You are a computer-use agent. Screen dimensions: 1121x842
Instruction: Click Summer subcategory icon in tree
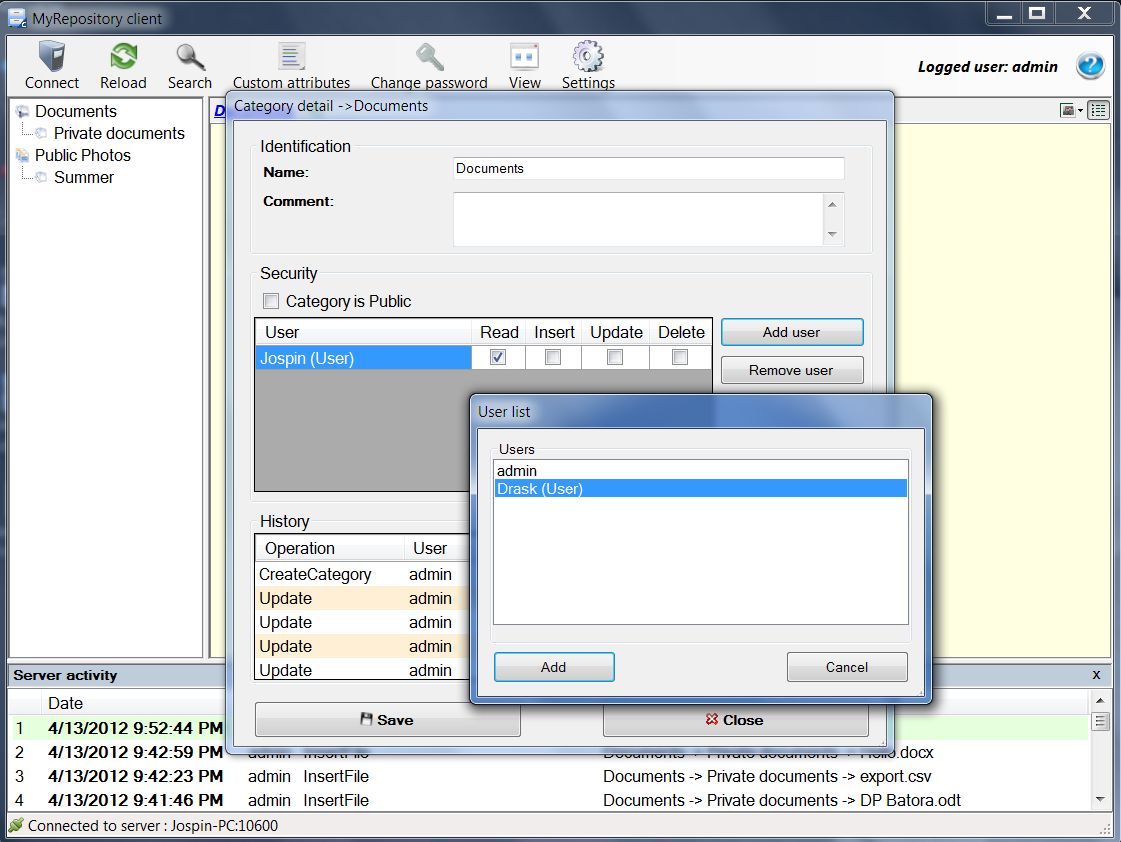point(41,177)
